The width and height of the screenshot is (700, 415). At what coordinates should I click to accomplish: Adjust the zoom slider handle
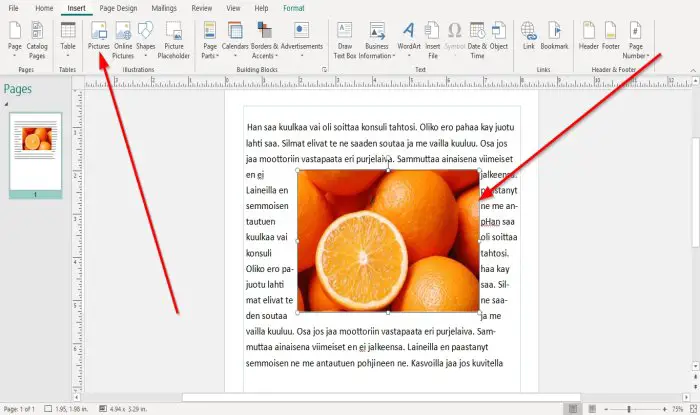[629, 409]
